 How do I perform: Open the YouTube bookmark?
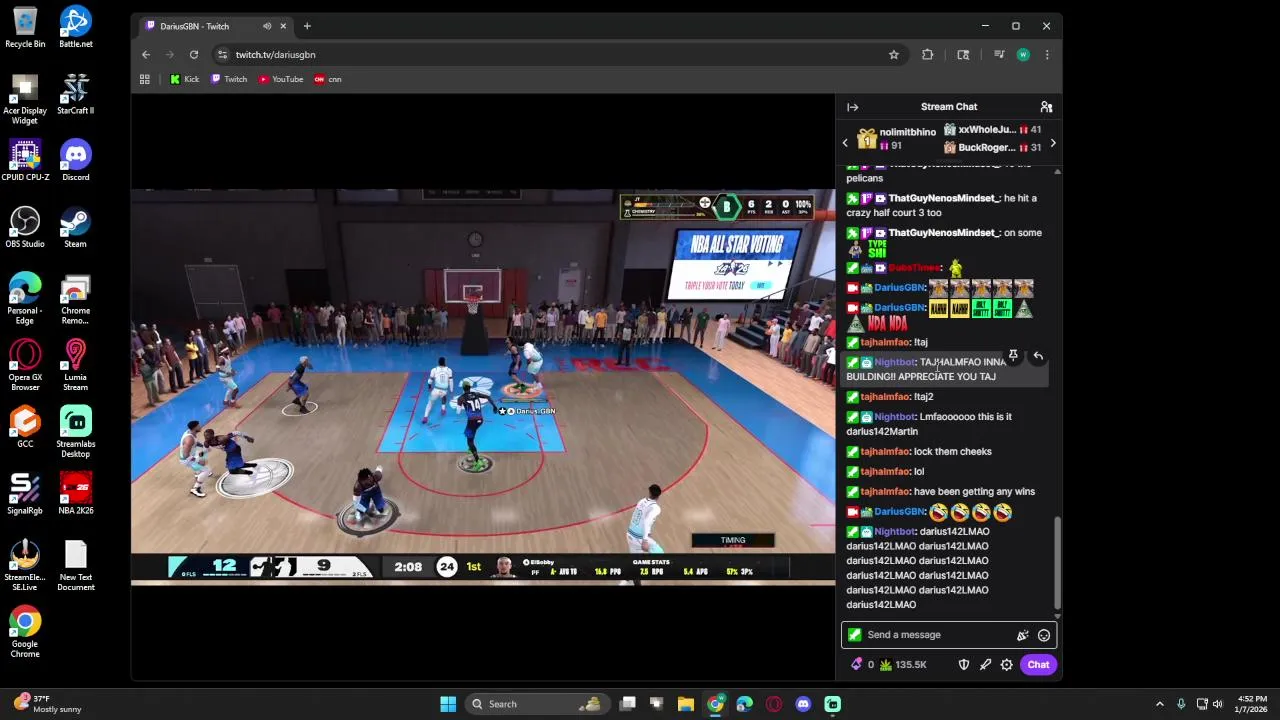(281, 79)
